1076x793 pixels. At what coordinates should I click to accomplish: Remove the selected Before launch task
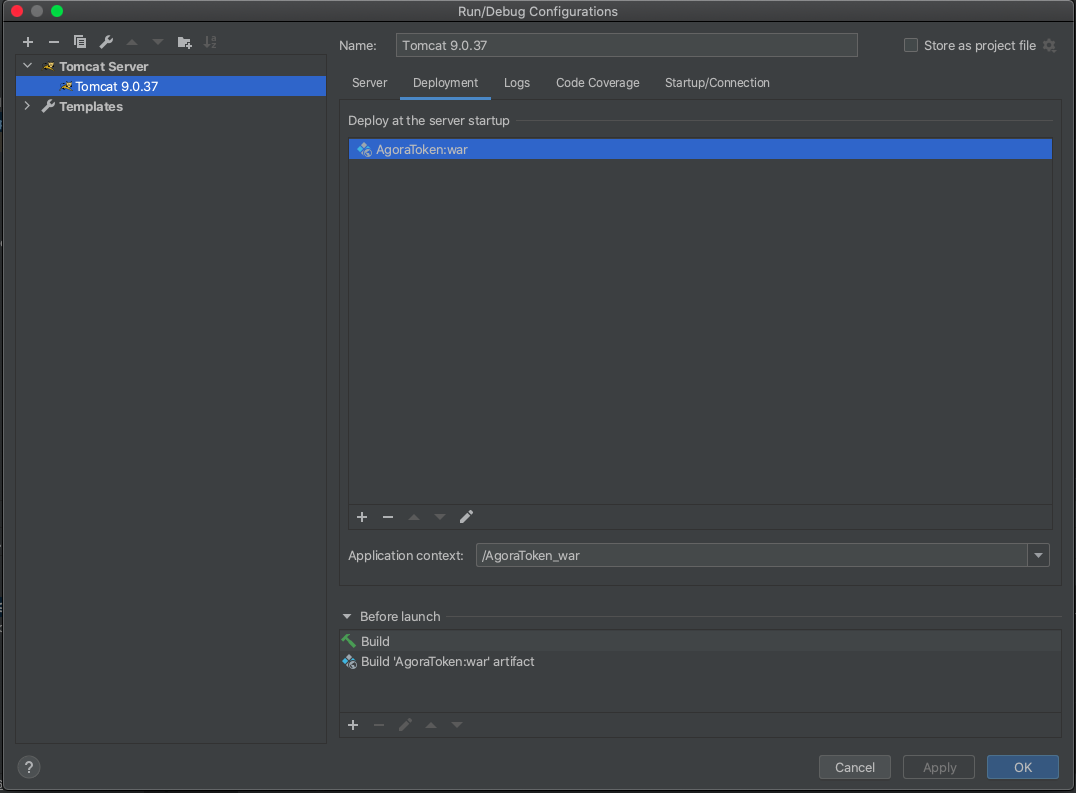tap(379, 725)
